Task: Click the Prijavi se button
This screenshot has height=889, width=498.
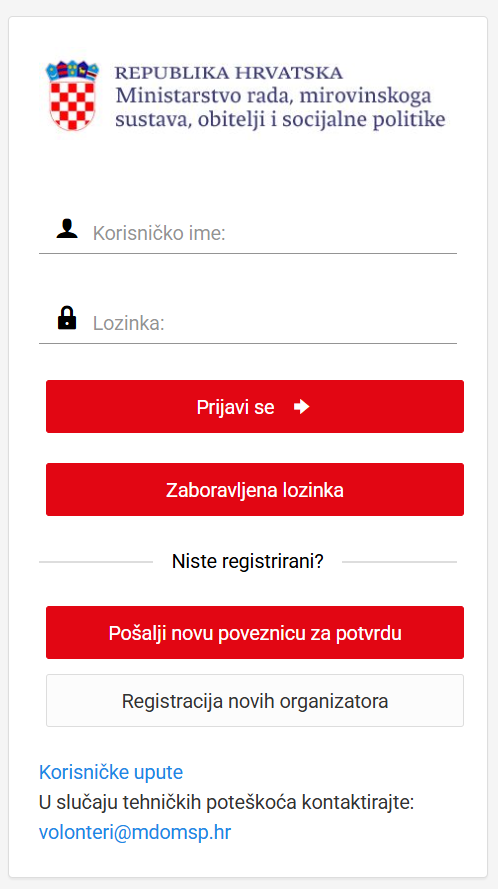Action: click(255, 407)
